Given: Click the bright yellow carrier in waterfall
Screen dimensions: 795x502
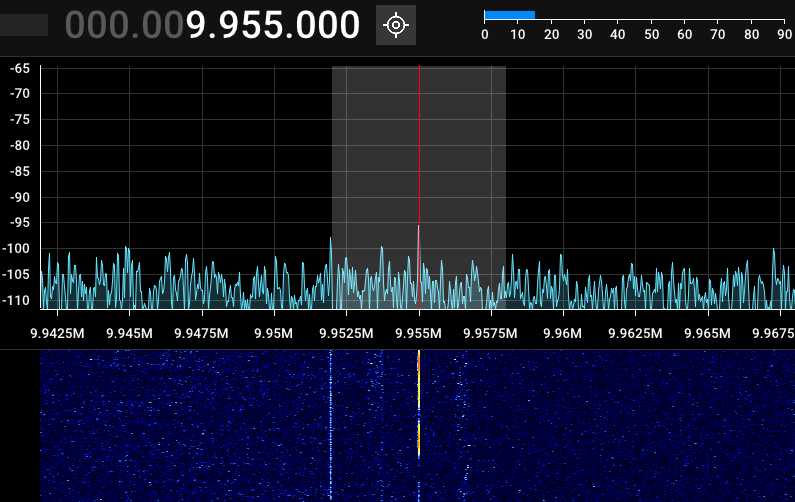Looking at the screenshot, I should coord(419,404).
